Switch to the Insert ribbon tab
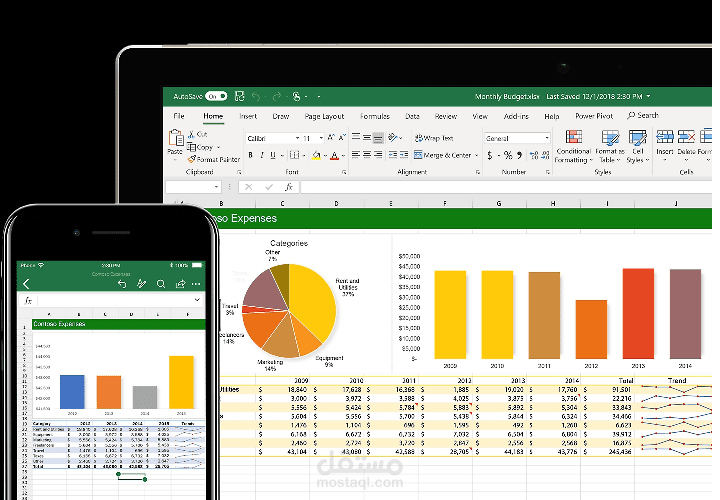Screen dimensions: 720x500 (248, 116)
